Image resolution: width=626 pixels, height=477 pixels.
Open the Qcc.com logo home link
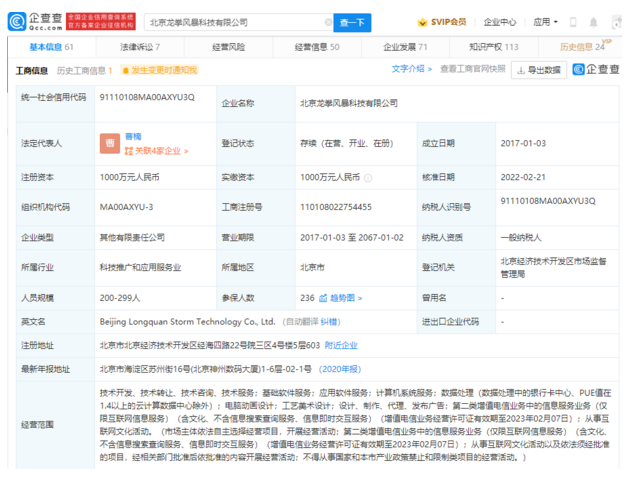click(x=35, y=22)
